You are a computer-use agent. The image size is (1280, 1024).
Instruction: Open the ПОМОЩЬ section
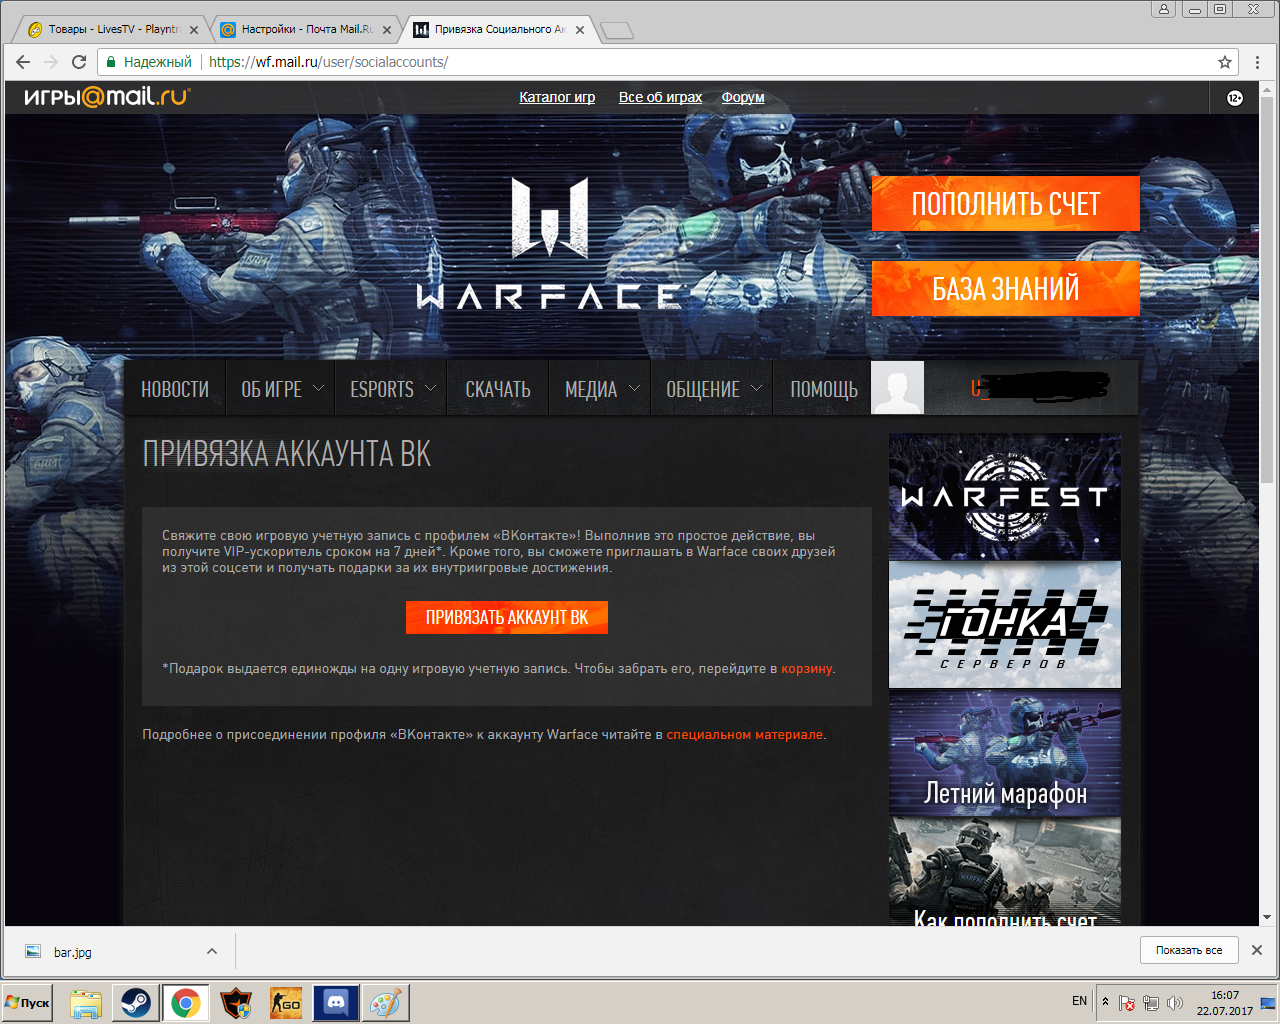(824, 388)
